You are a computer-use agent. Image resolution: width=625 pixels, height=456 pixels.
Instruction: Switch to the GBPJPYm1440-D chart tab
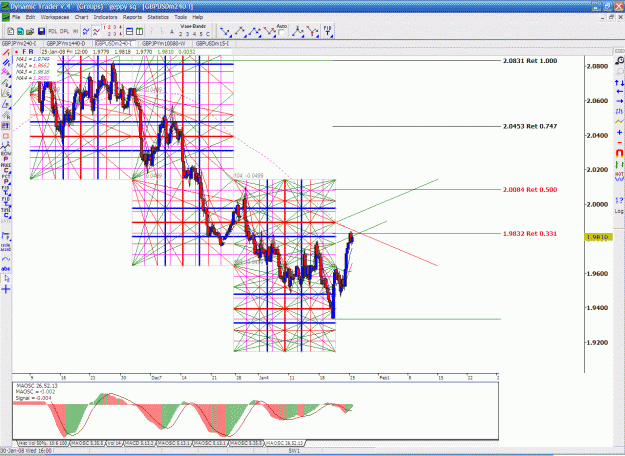65,43
